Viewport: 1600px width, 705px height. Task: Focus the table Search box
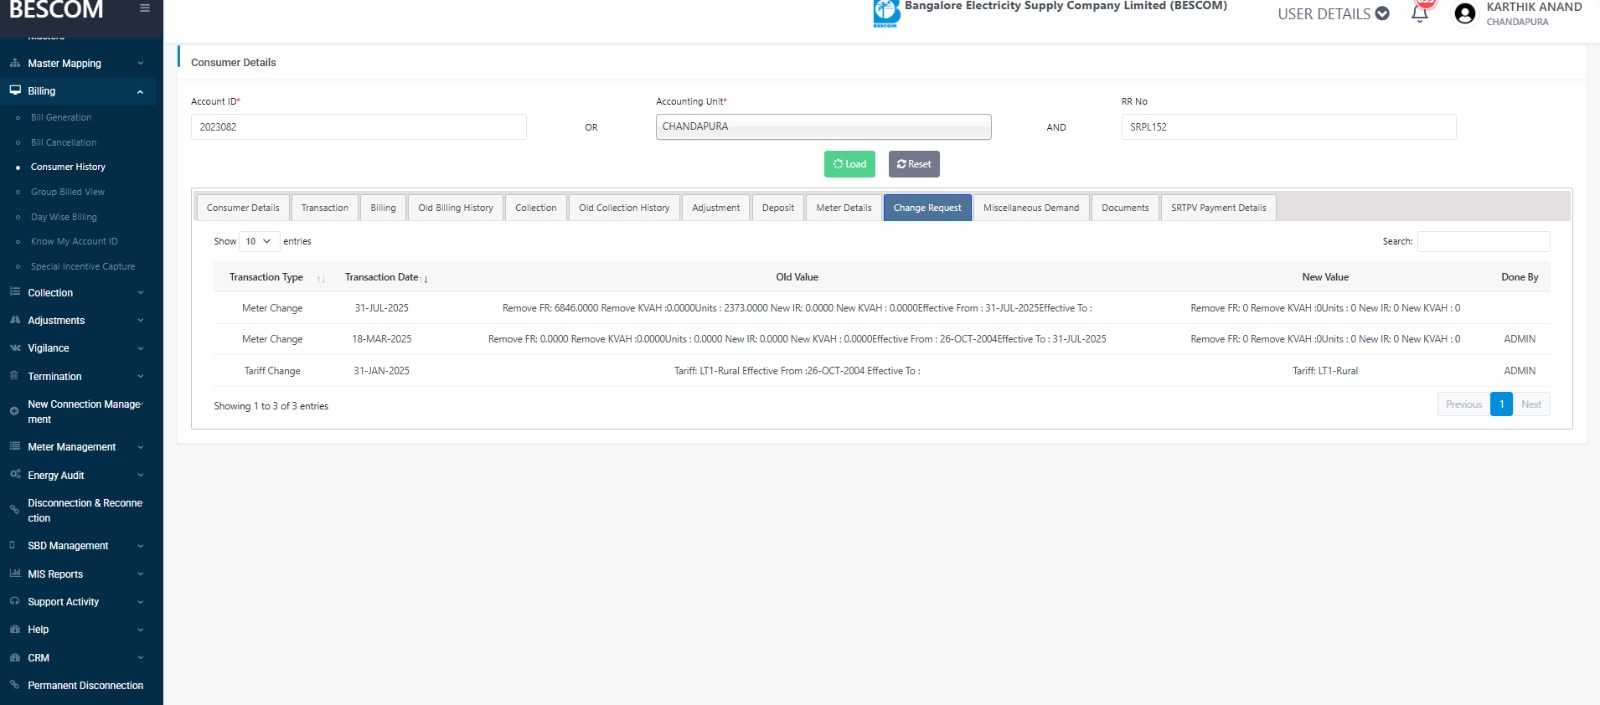coord(1483,241)
